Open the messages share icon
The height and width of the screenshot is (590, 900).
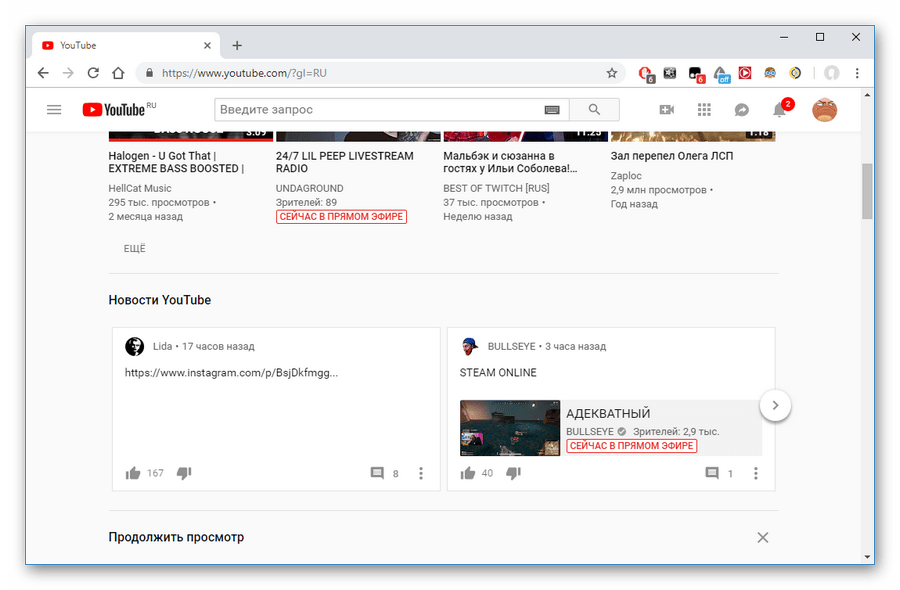tap(741, 110)
